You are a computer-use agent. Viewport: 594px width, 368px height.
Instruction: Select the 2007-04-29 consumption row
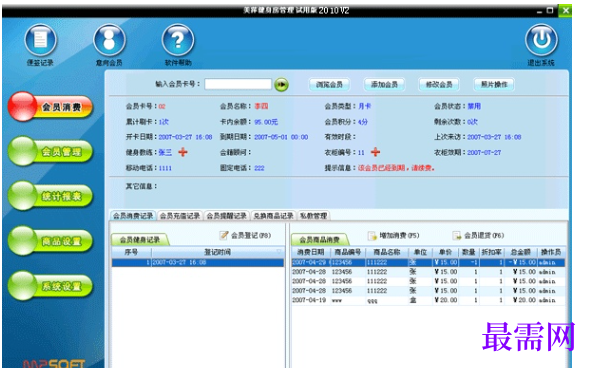[x=428, y=262]
